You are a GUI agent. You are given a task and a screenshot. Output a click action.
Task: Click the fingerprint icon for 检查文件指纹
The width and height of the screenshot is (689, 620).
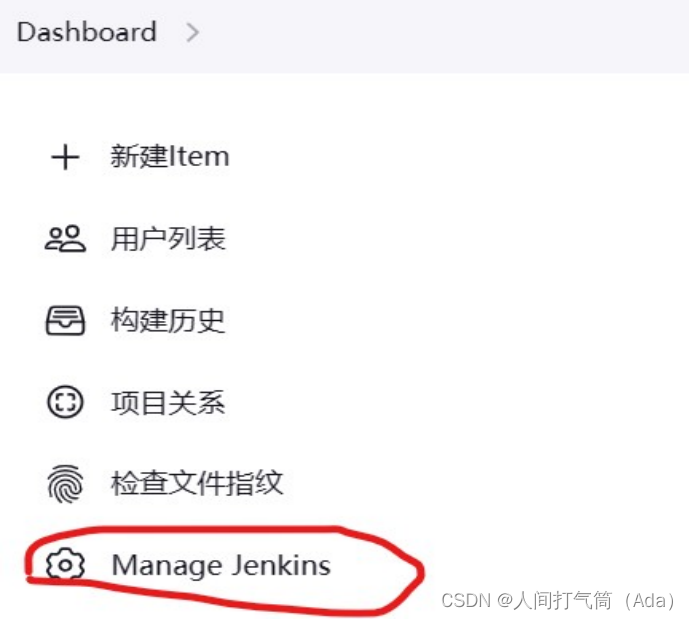coord(65,483)
